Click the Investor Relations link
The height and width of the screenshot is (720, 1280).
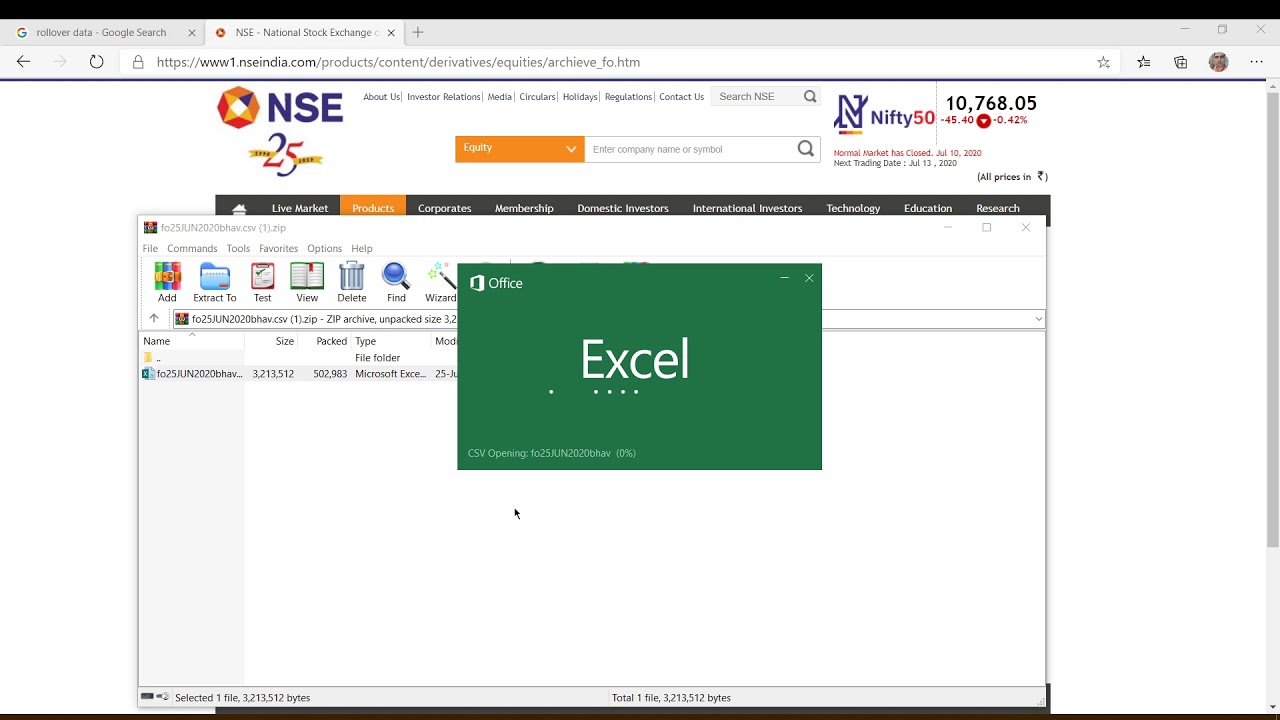[444, 97]
